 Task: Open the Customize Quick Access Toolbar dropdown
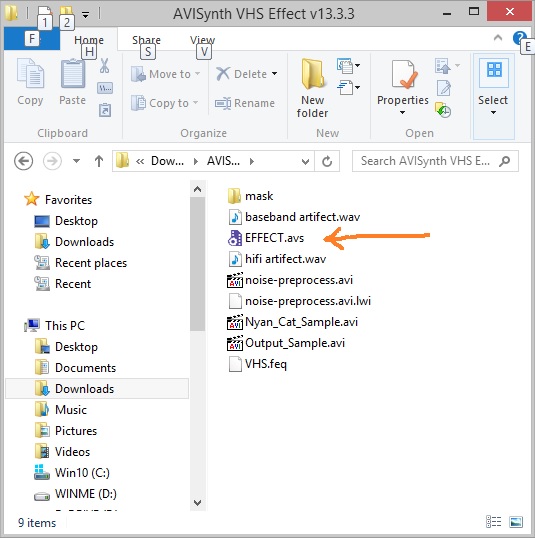[85, 14]
